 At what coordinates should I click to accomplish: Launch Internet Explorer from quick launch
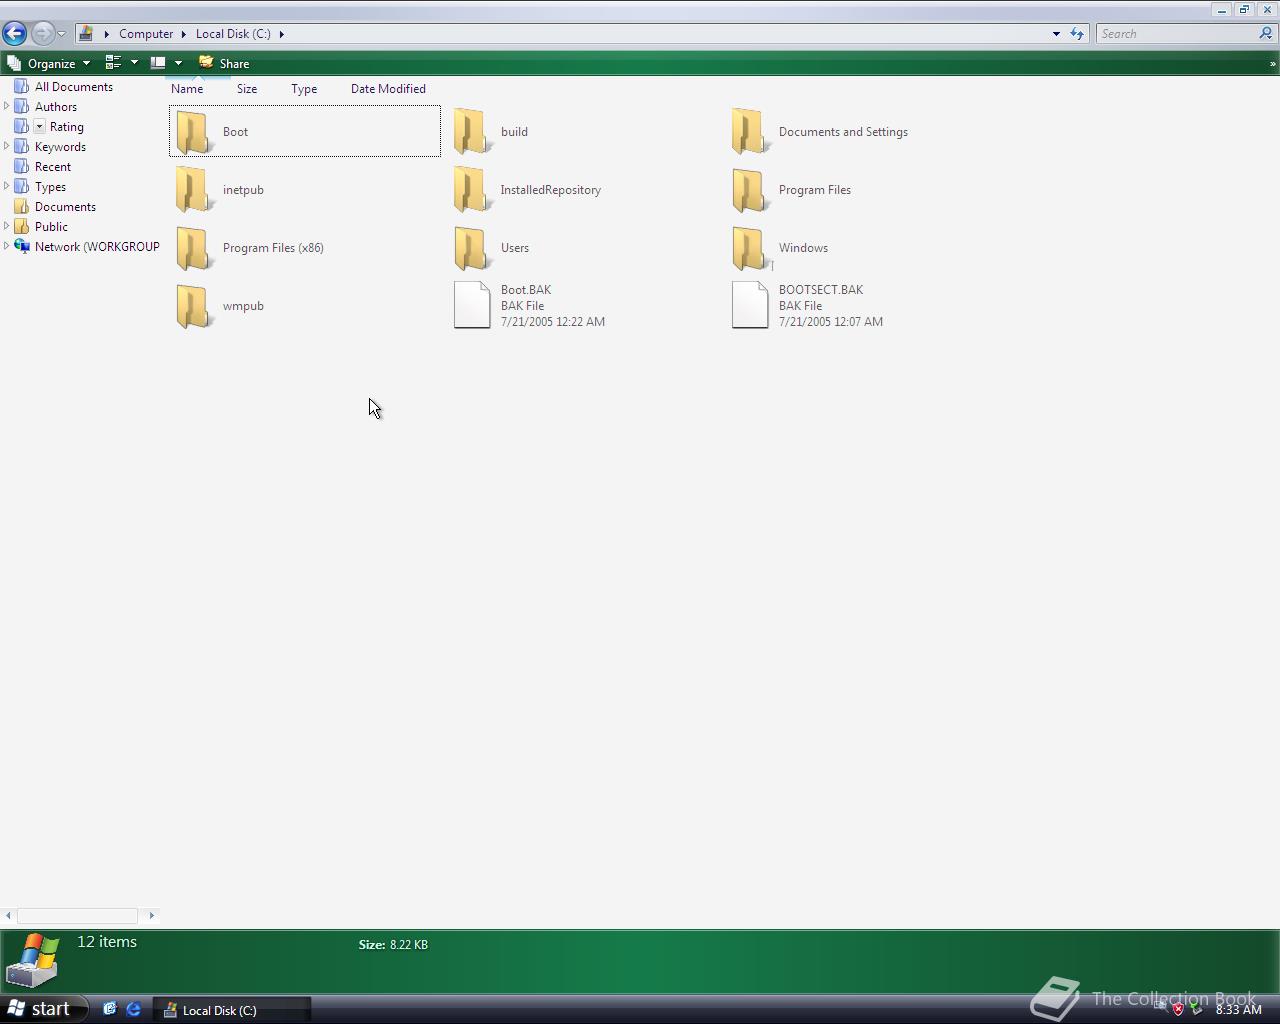point(133,1009)
